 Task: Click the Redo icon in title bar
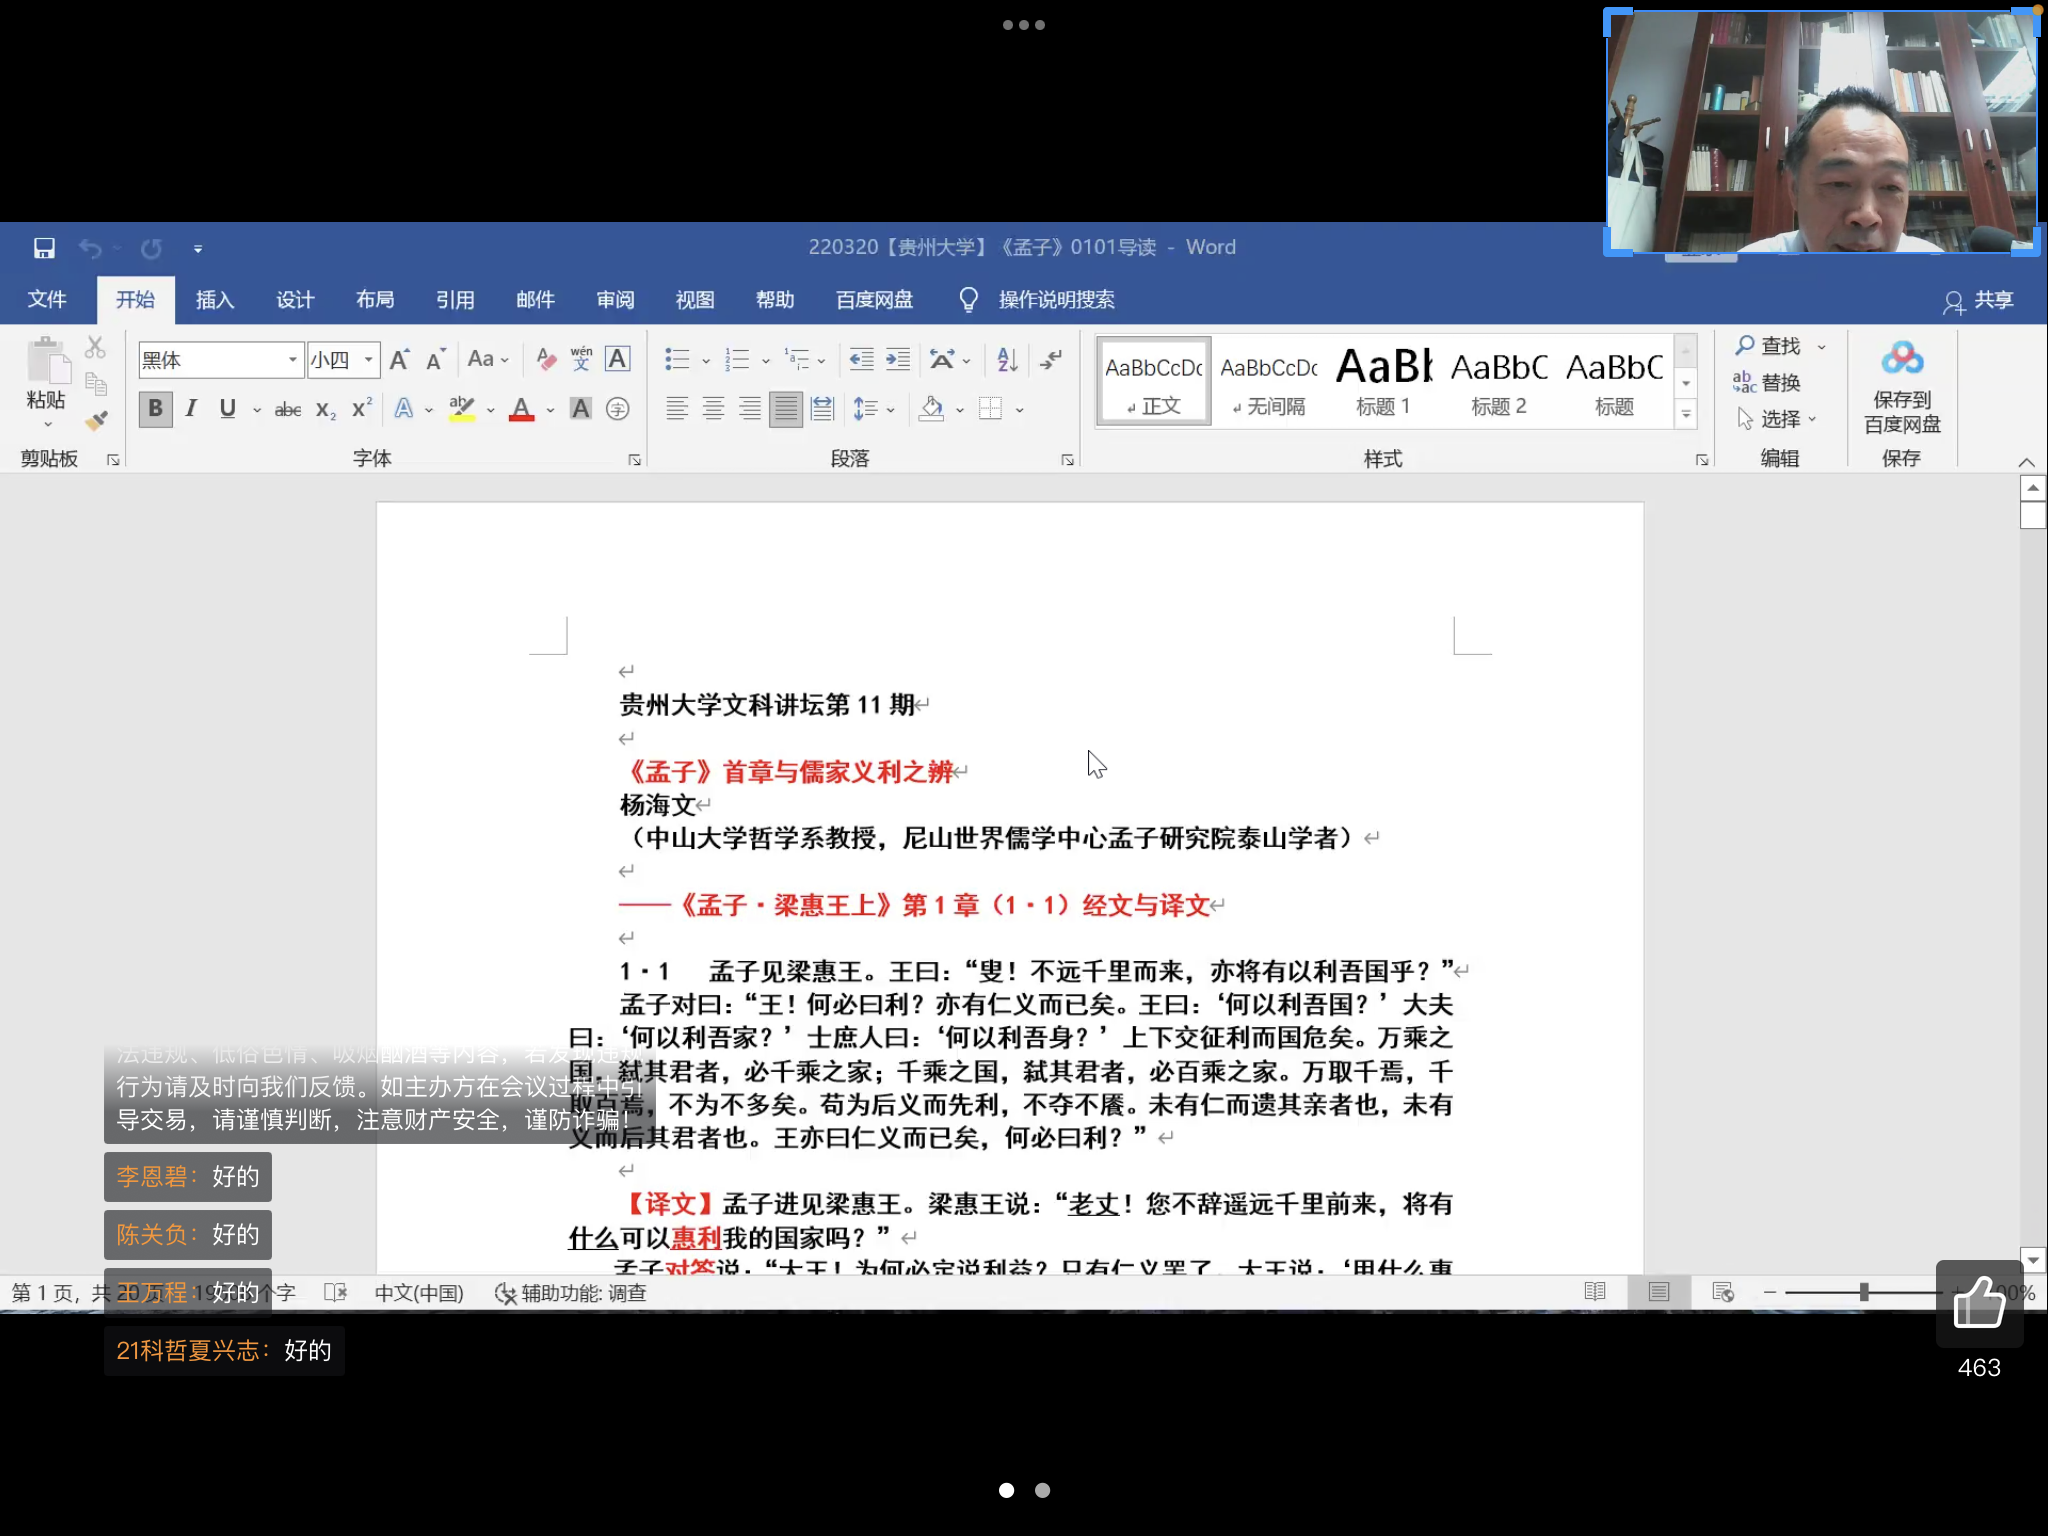coord(151,248)
